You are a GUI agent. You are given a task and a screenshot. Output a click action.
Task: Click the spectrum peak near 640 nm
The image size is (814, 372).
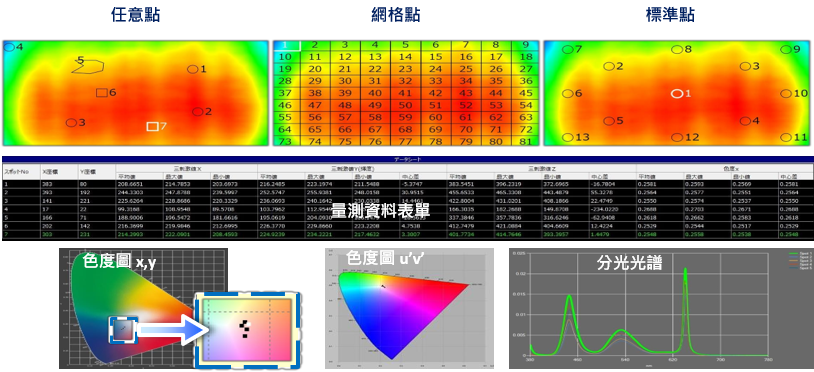click(x=685, y=270)
